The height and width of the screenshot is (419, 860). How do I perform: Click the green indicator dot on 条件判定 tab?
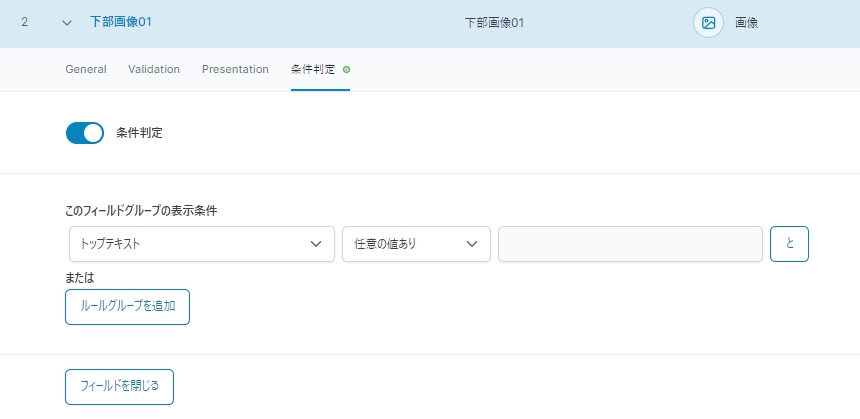pyautogui.click(x=346, y=70)
